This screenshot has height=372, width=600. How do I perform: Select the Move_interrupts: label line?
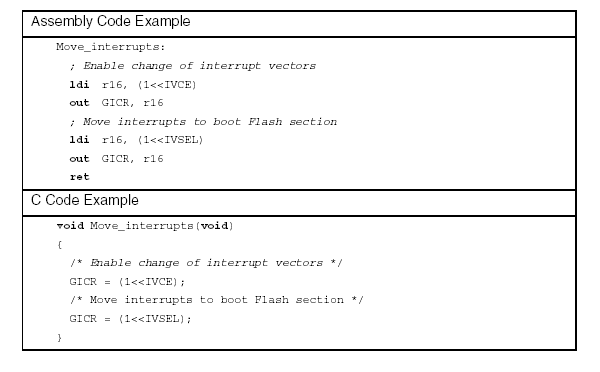pos(111,47)
